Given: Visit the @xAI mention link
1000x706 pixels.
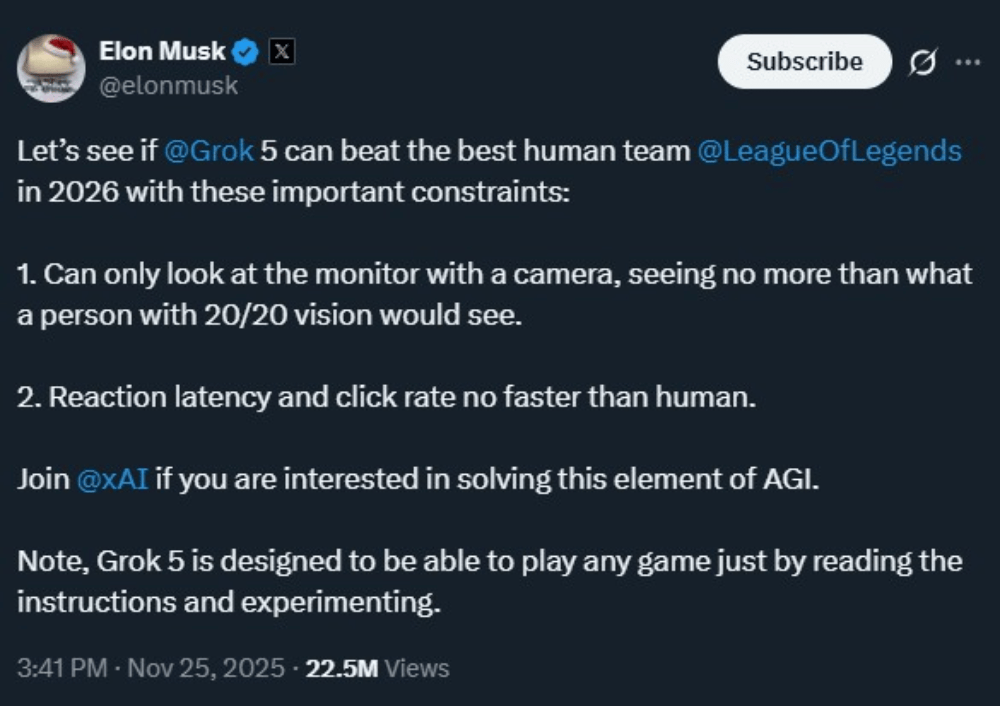Looking at the screenshot, I should (112, 479).
